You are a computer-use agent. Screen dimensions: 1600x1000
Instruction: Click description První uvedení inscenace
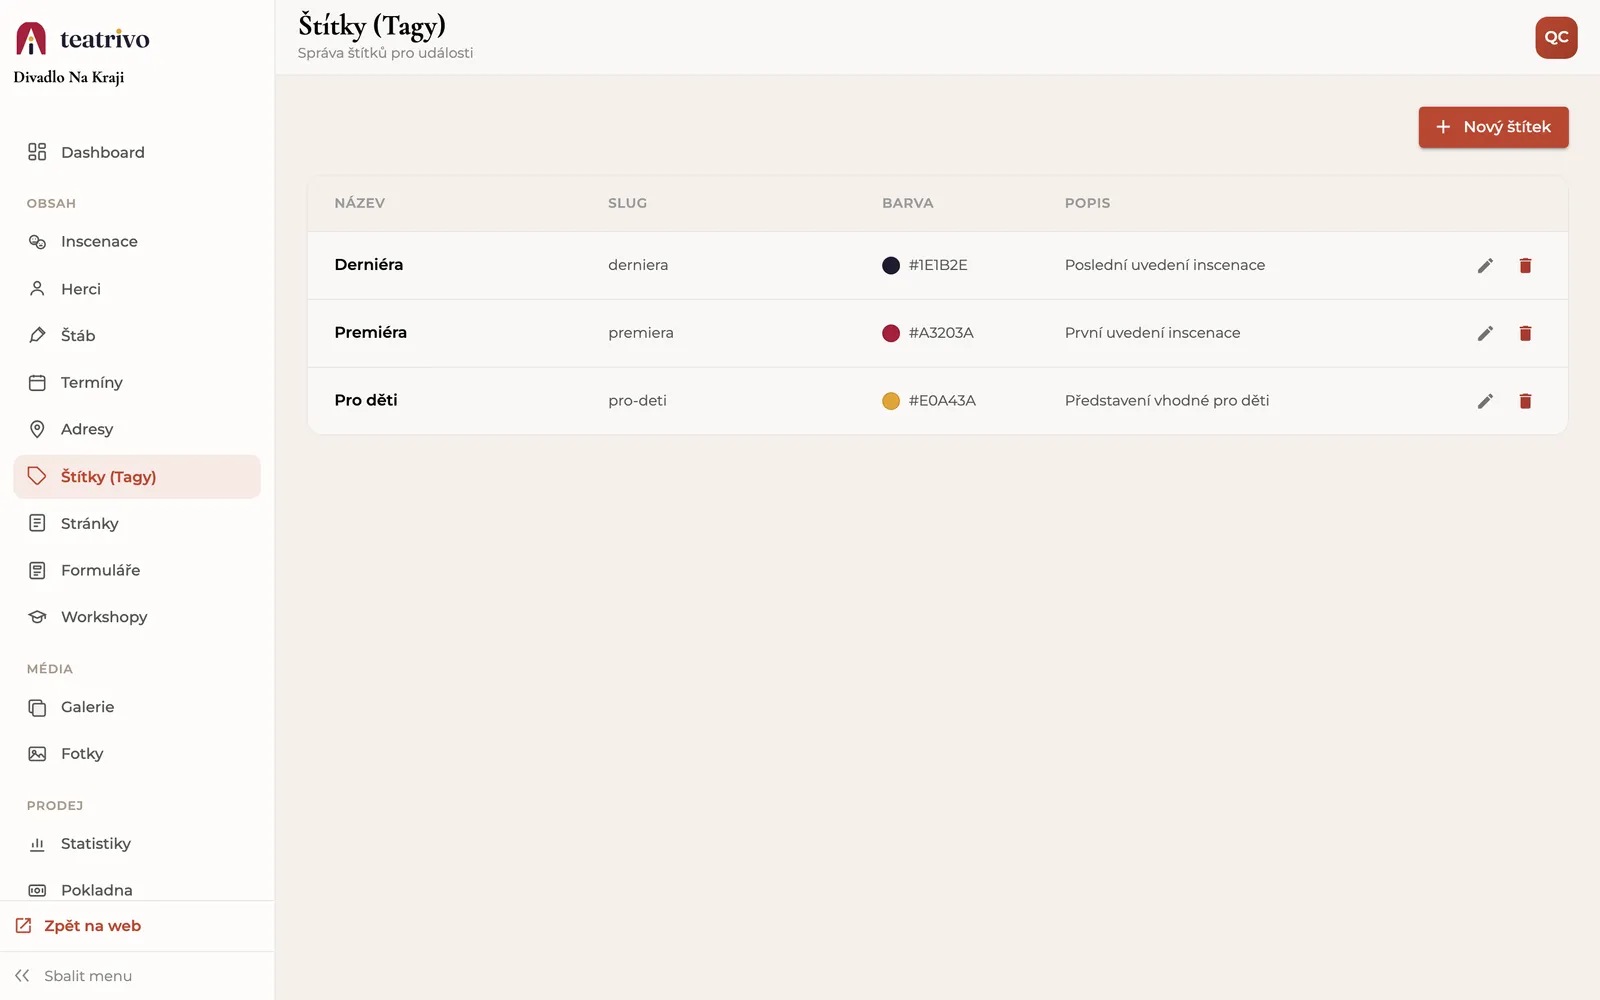tap(1152, 333)
